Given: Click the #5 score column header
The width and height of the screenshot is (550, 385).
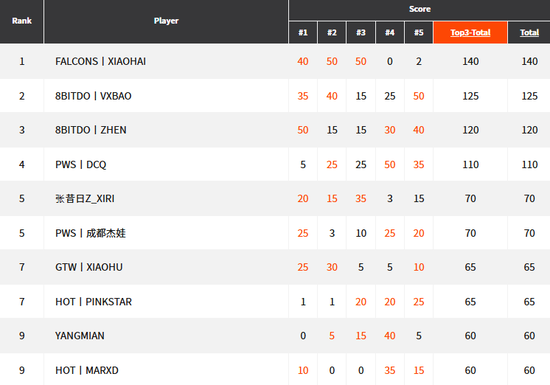Looking at the screenshot, I should pos(418,33).
